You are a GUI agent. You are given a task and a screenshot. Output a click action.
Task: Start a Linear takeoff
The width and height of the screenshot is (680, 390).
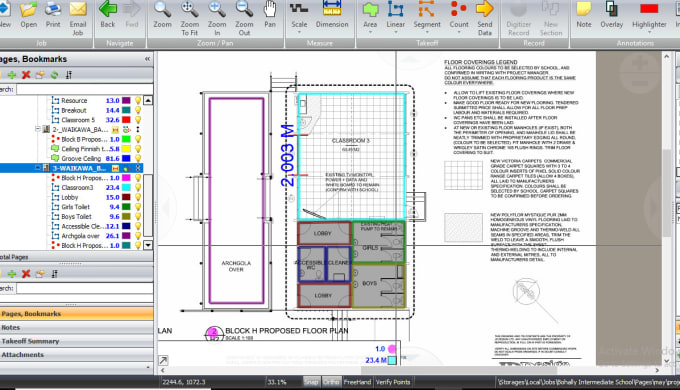[x=396, y=15]
